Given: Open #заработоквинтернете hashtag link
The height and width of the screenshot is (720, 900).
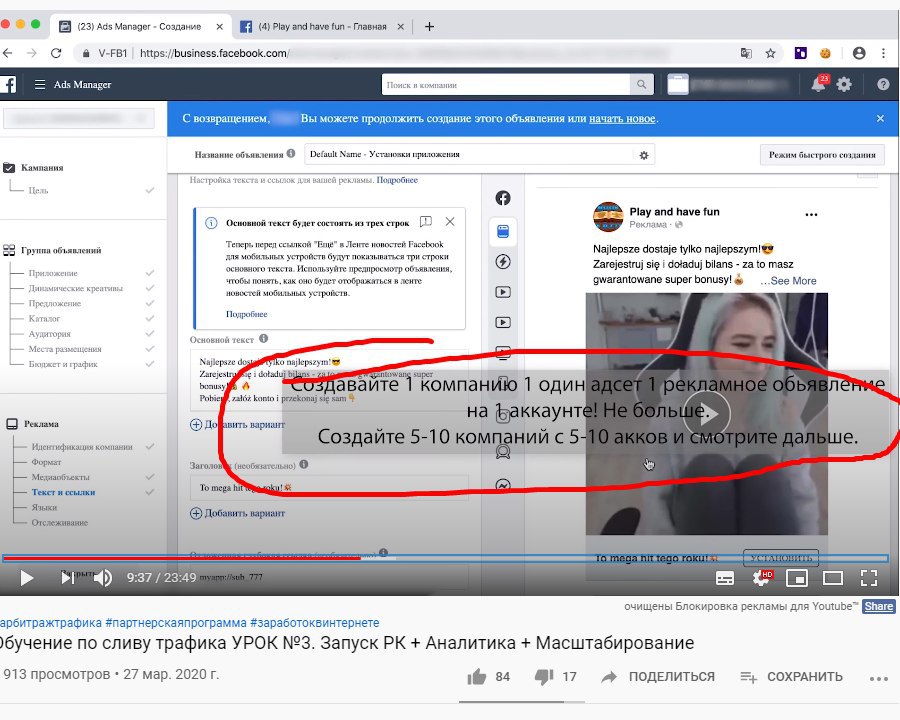Looking at the screenshot, I should pos(315,622).
